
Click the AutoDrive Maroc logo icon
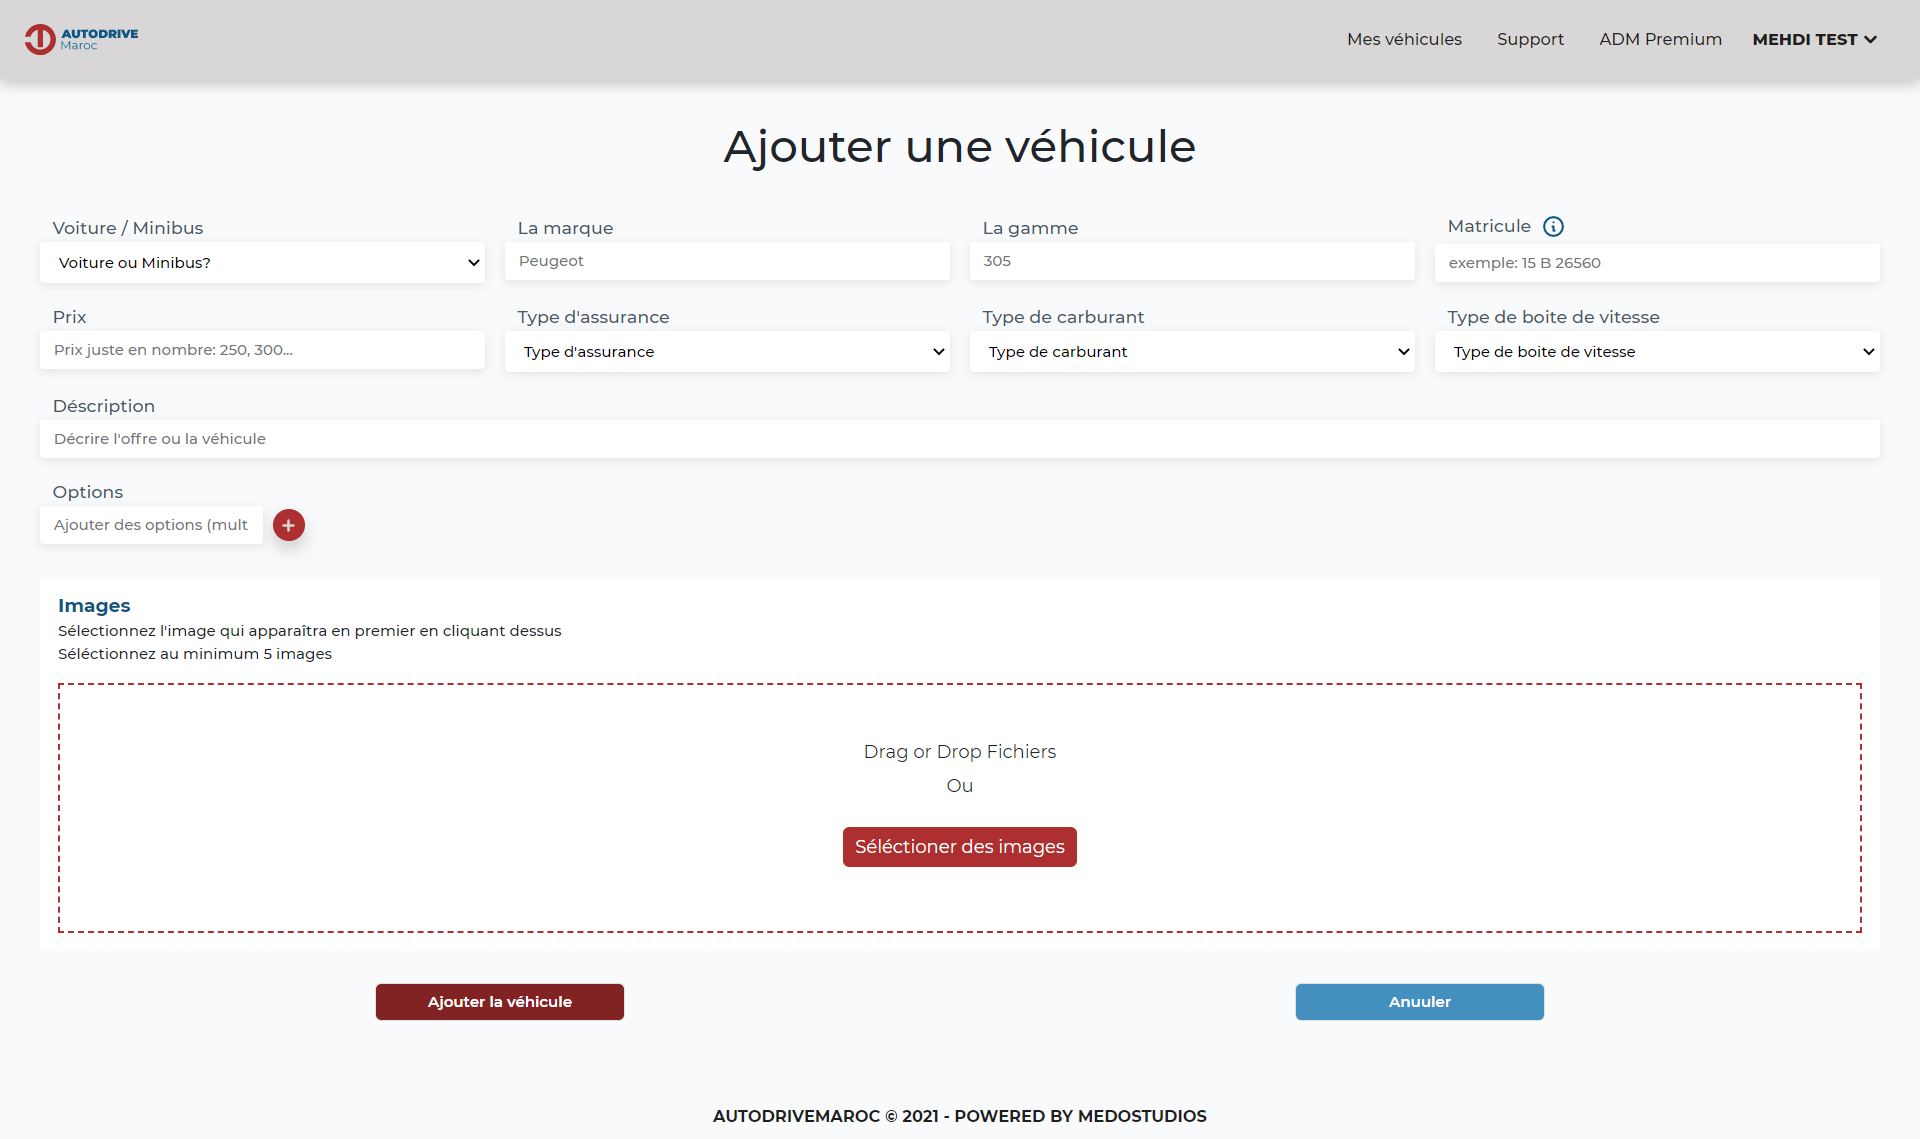[x=37, y=39]
